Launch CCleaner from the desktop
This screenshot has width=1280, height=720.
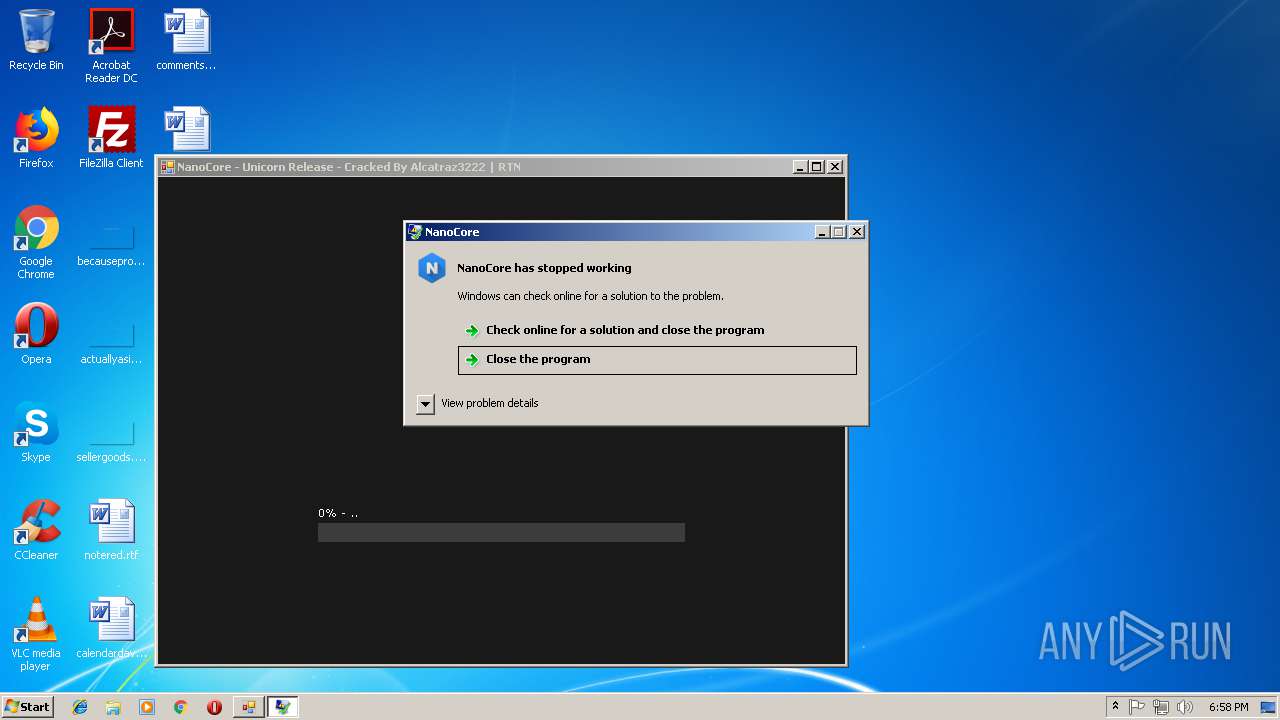point(36,530)
